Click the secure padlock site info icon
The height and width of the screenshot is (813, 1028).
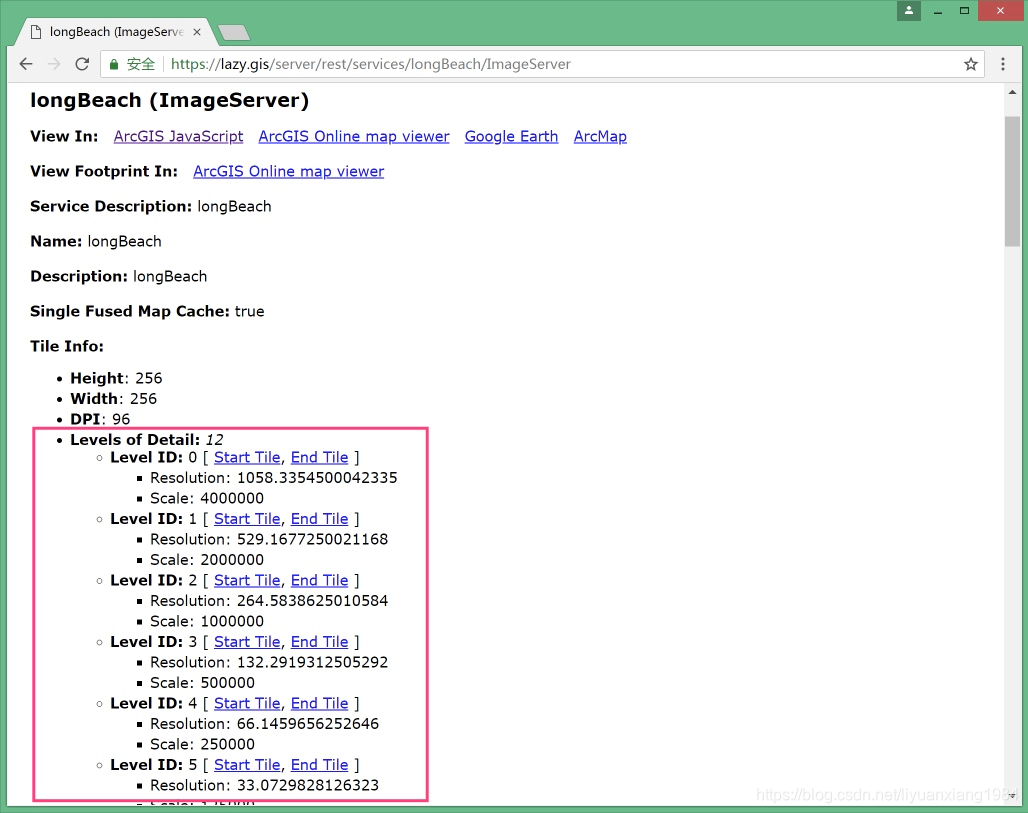pyautogui.click(x=112, y=64)
